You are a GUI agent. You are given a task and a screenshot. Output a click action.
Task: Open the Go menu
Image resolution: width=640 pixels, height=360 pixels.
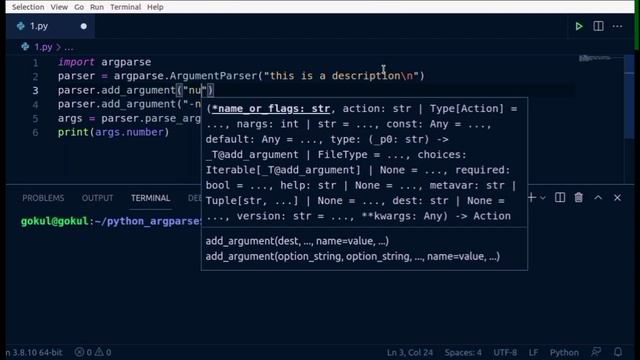[x=79, y=7]
